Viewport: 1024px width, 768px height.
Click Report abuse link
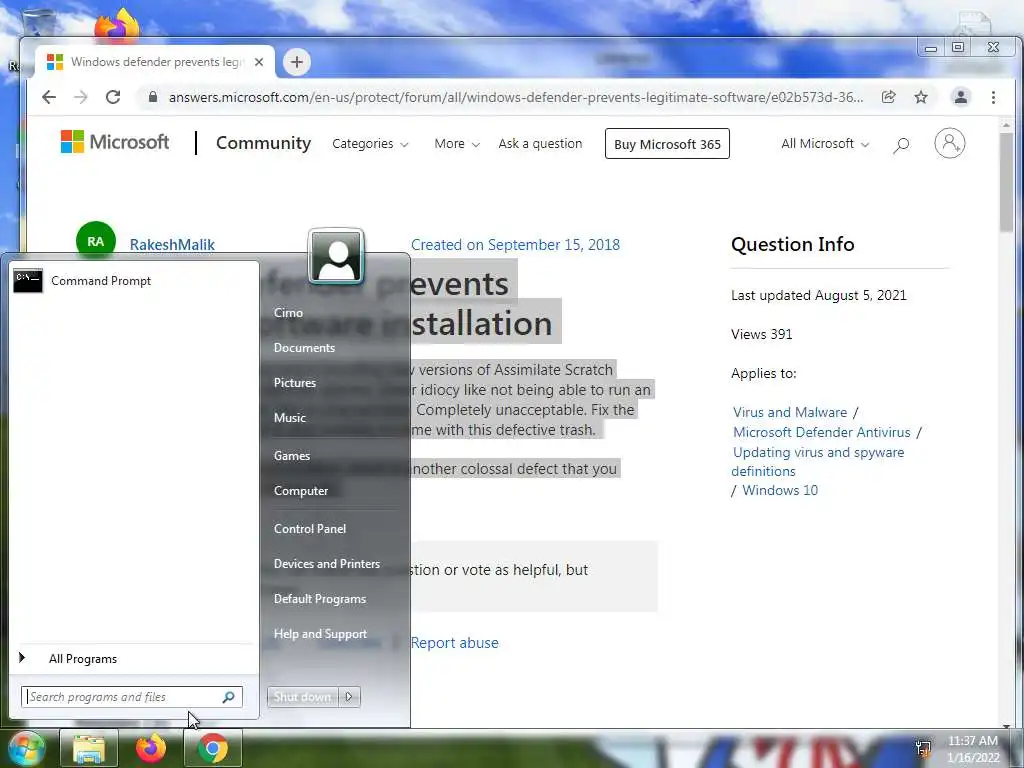[455, 643]
